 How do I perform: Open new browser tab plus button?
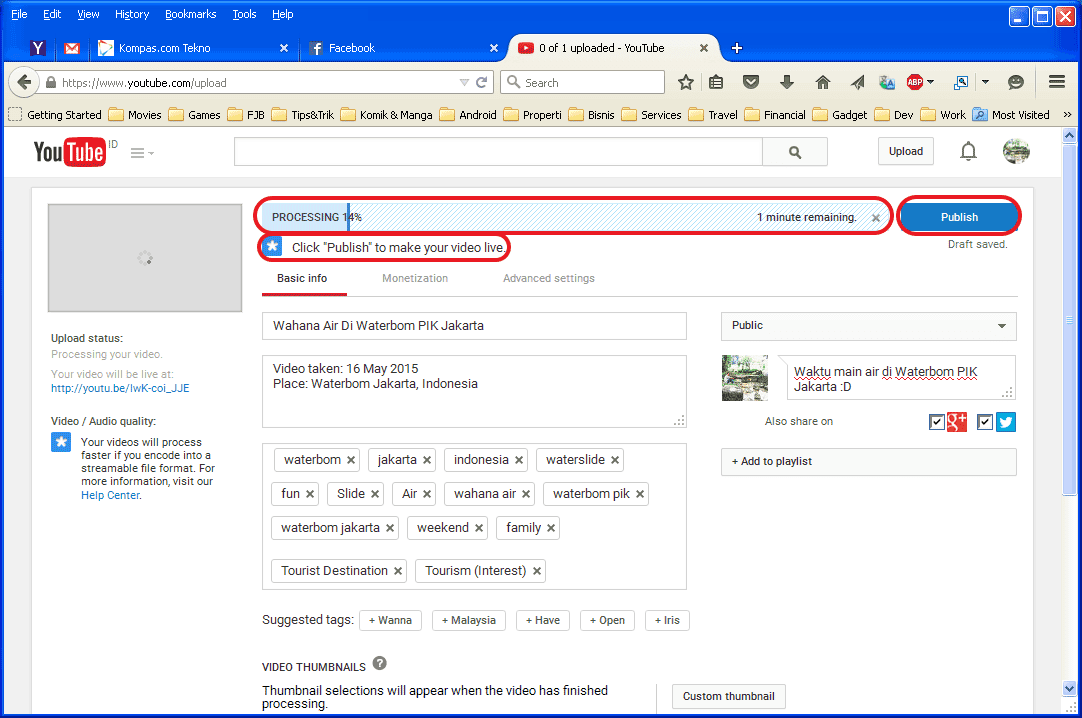point(736,48)
